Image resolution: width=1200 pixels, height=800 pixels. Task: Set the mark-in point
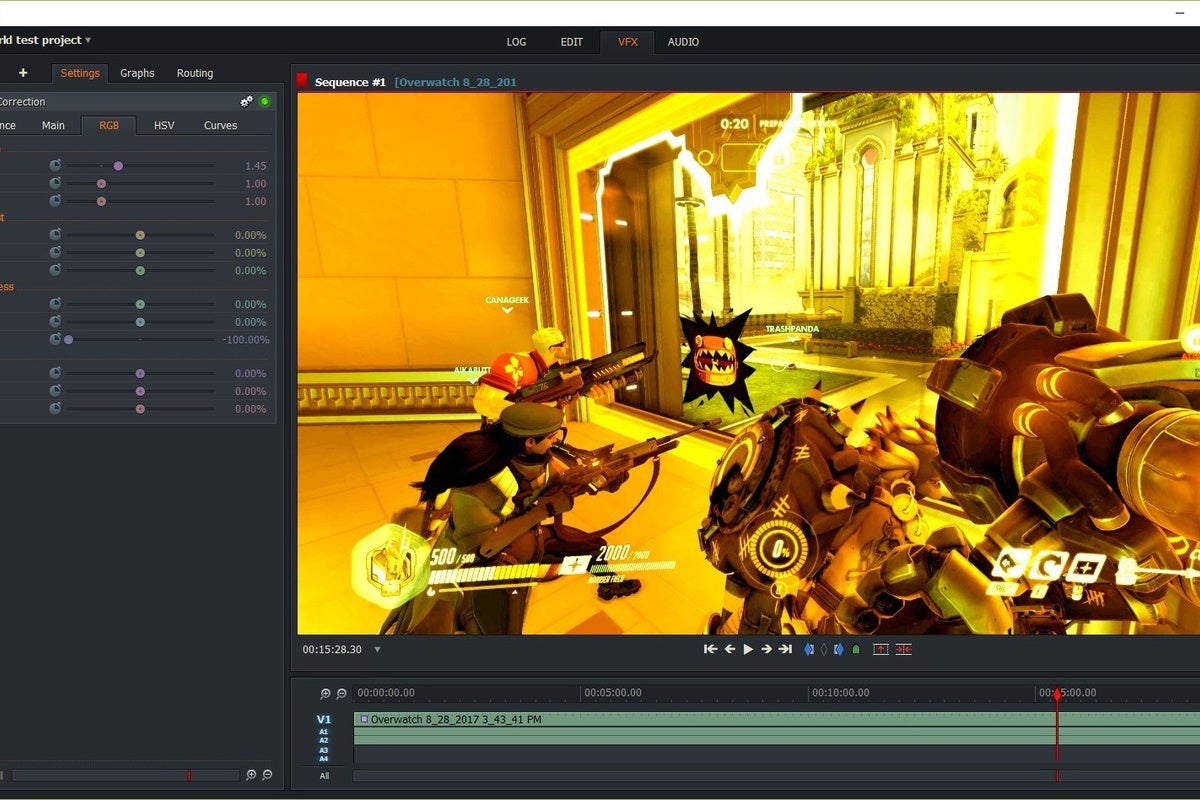tap(810, 649)
